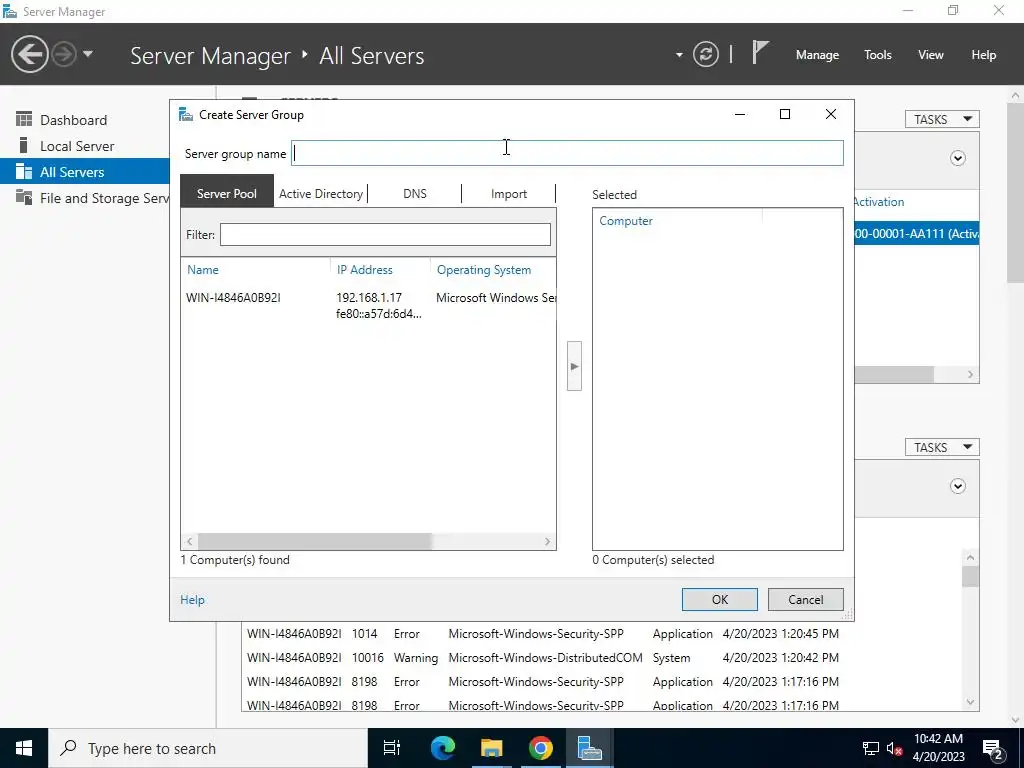Select server WIN-I4846A0B92I in the pool list
Viewport: 1024px width, 768px height.
(368, 305)
